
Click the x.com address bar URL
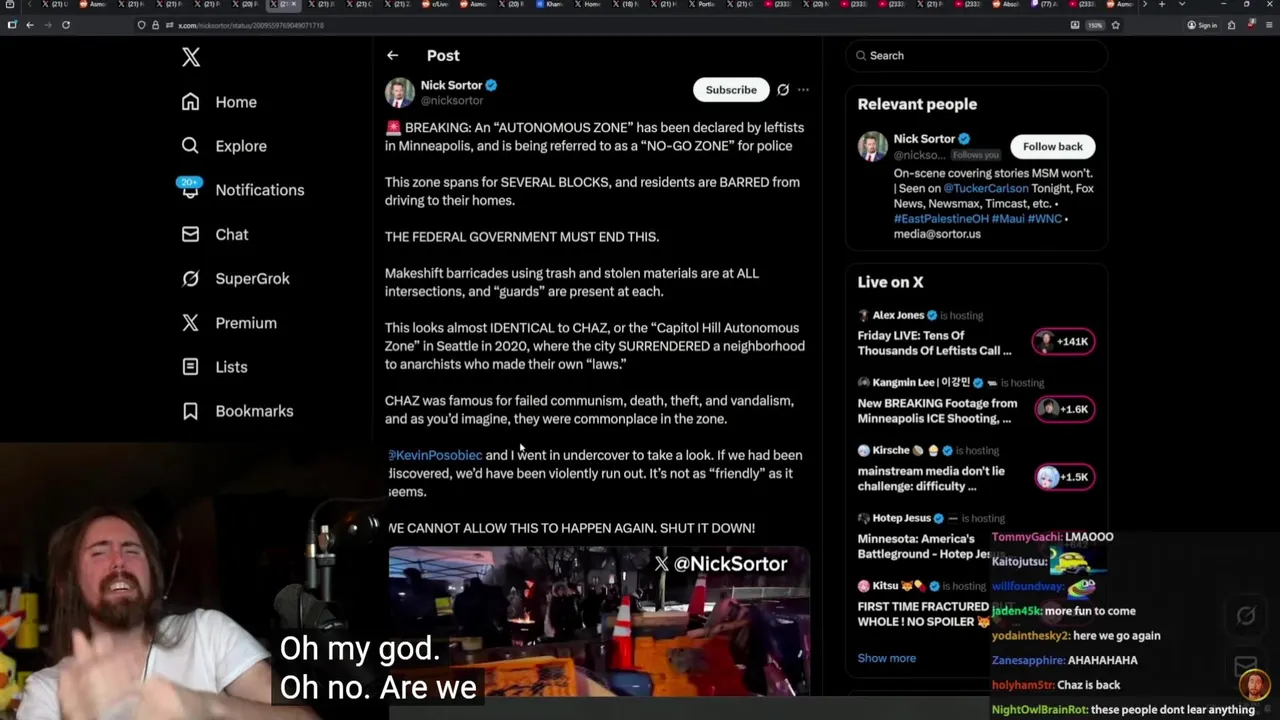[x=251, y=25]
